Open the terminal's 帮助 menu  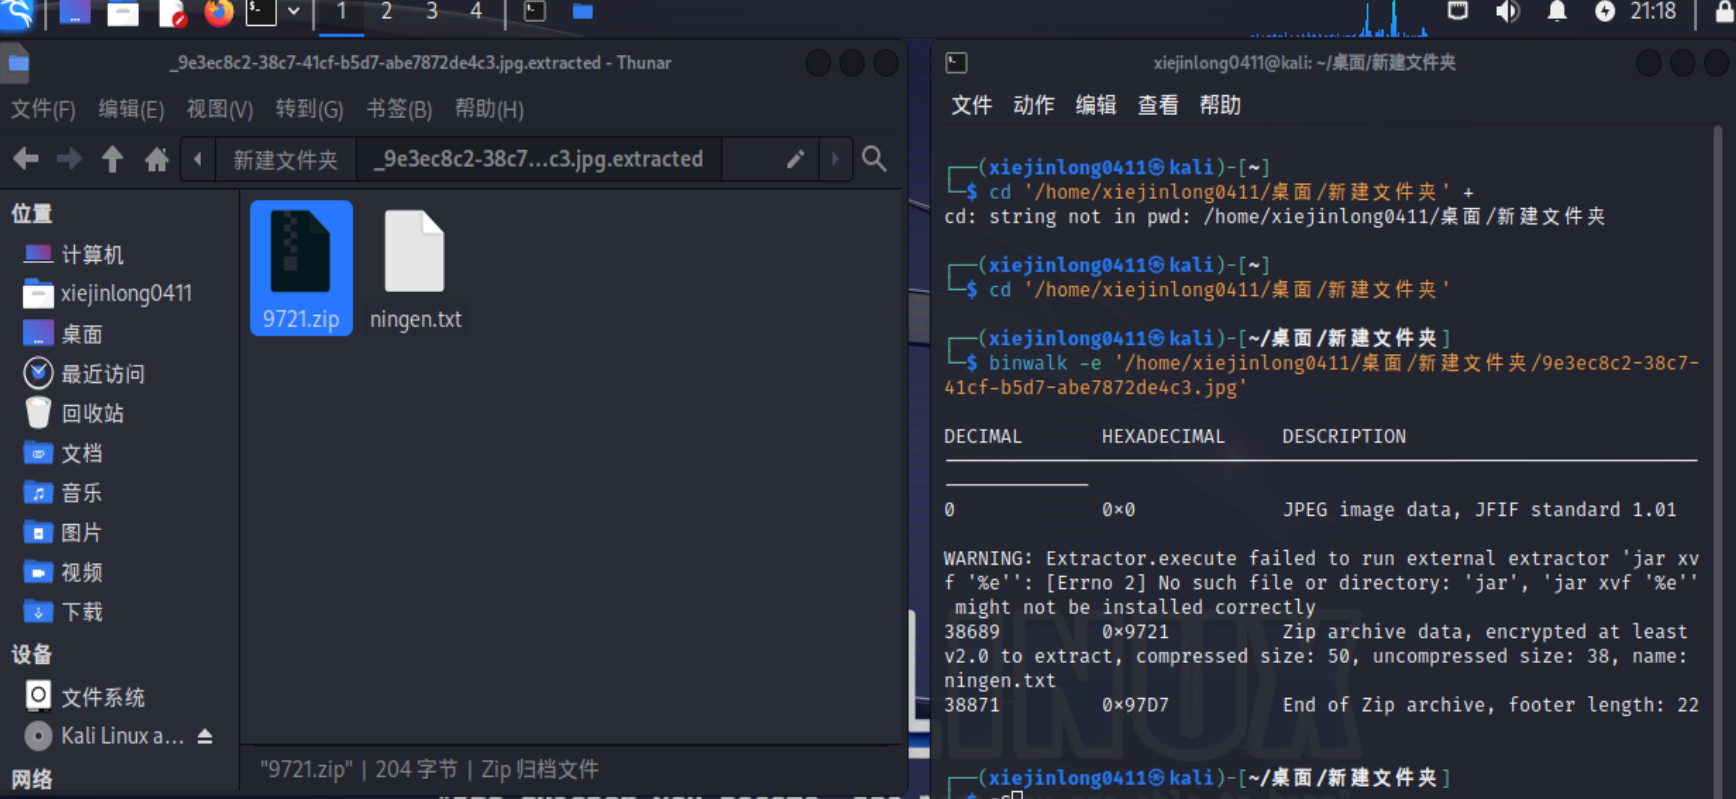coord(1220,105)
